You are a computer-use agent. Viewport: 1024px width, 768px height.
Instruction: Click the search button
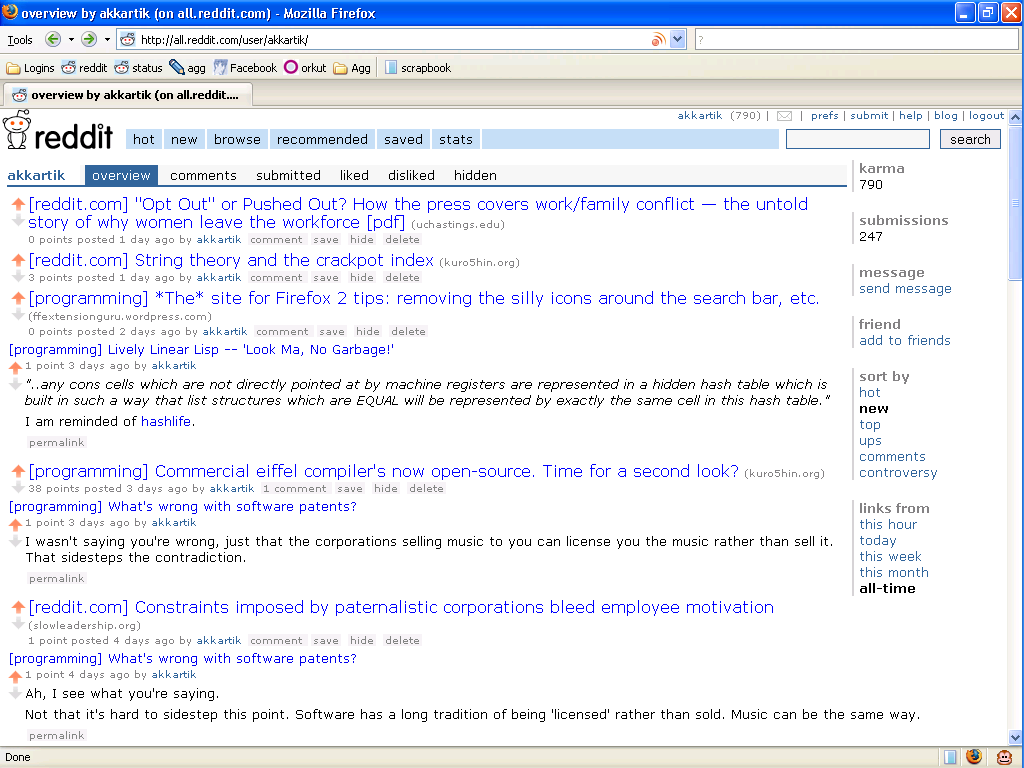click(969, 139)
